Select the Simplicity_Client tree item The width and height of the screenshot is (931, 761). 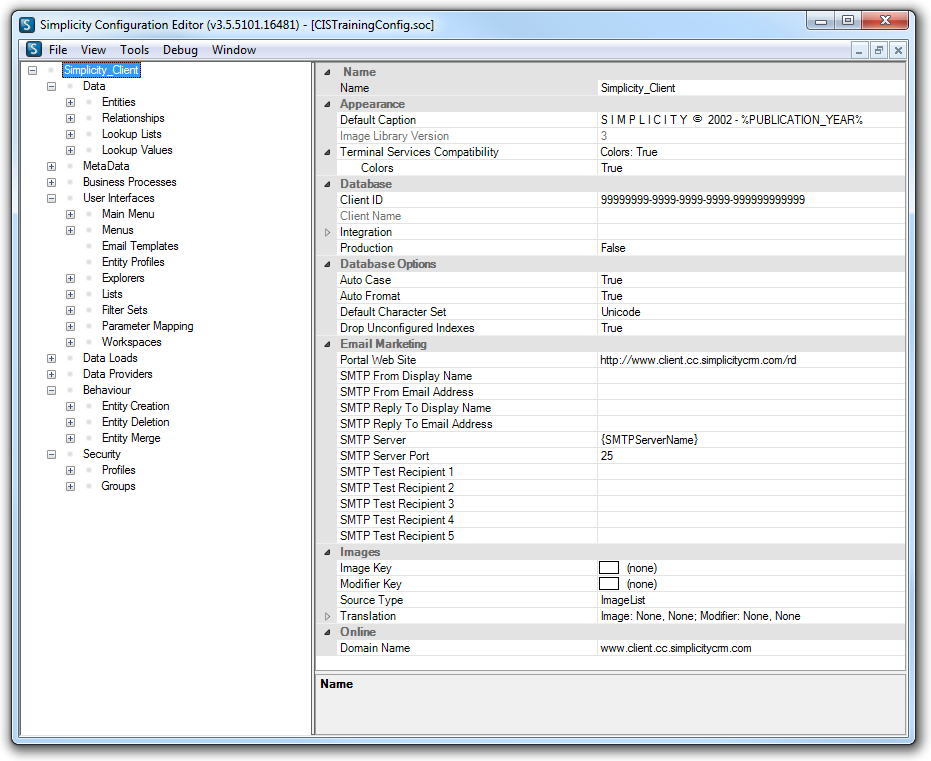(x=102, y=70)
